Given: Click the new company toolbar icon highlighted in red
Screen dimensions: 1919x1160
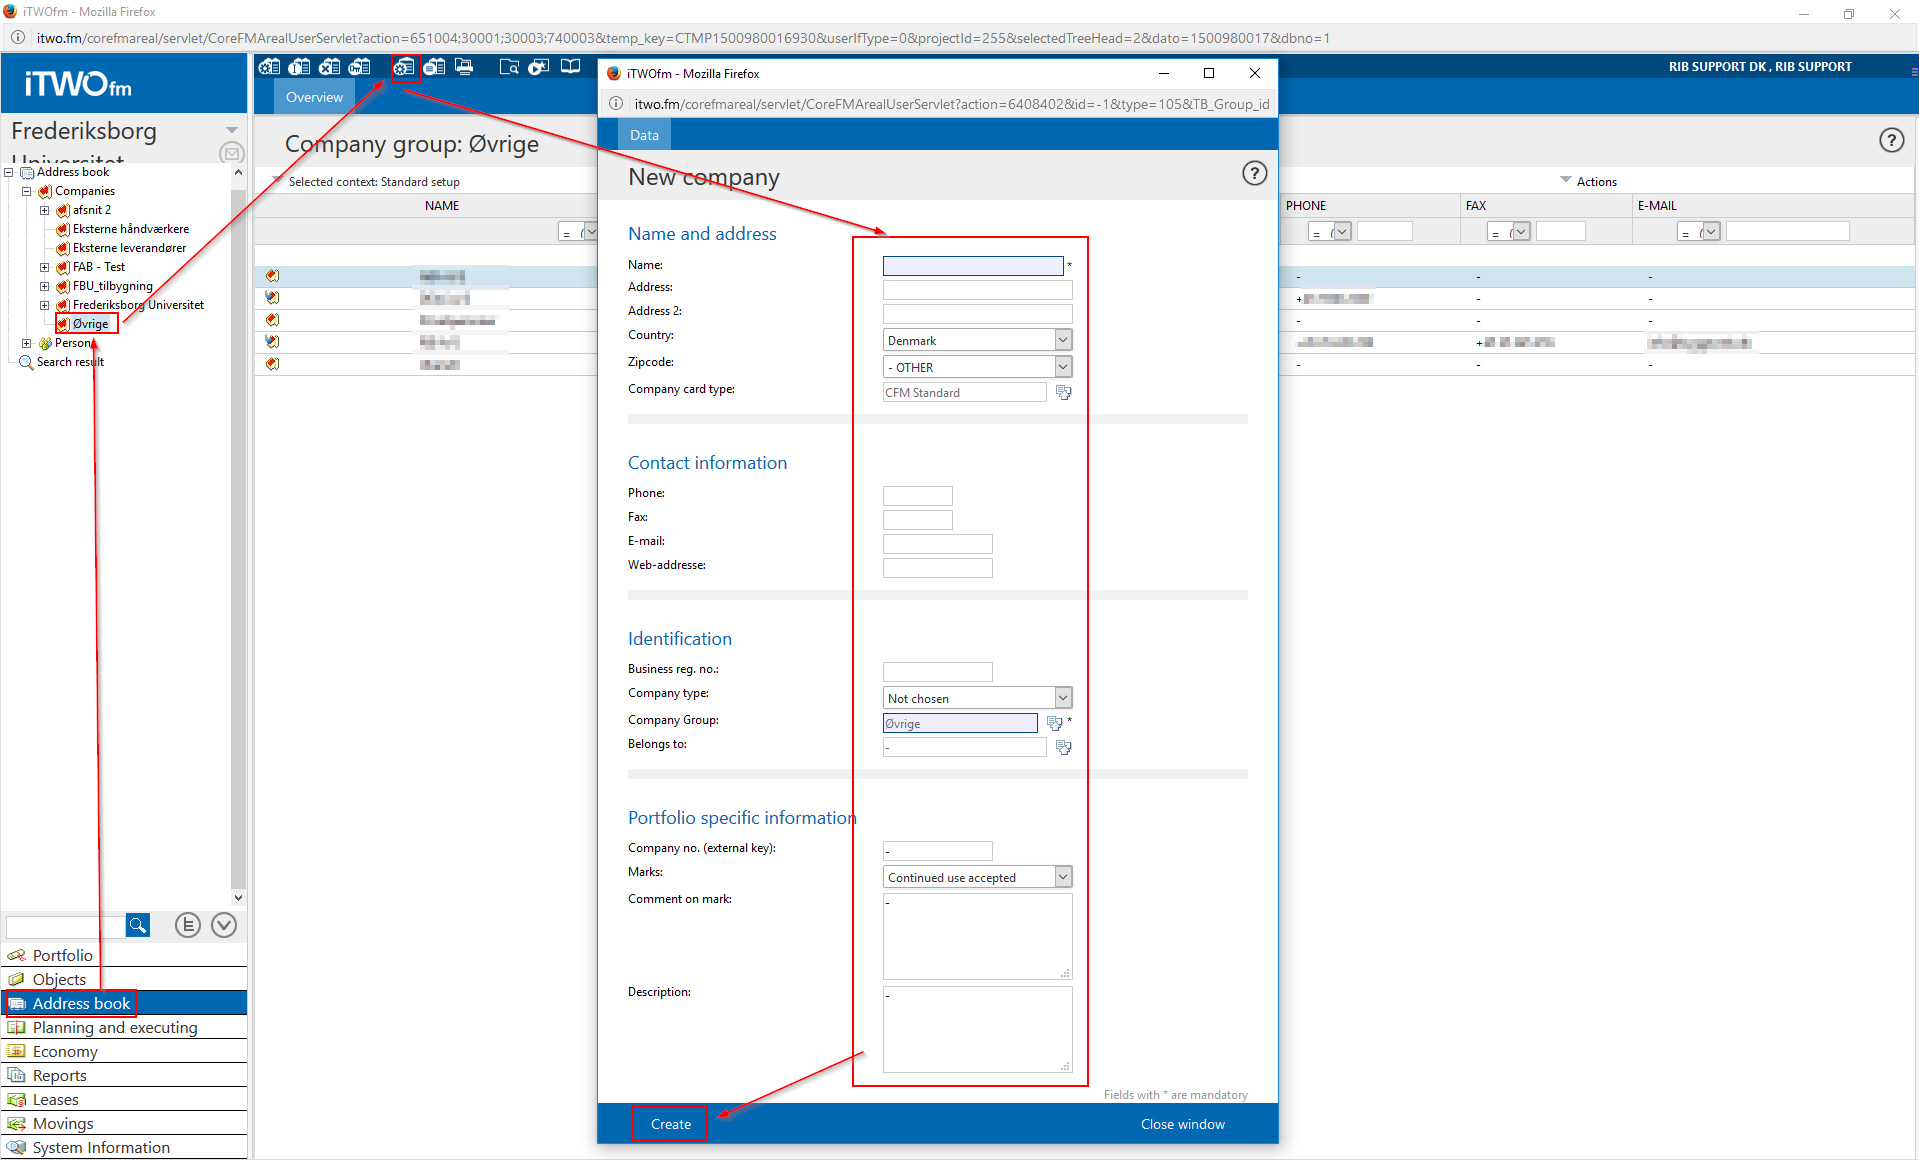Looking at the screenshot, I should click(x=404, y=67).
